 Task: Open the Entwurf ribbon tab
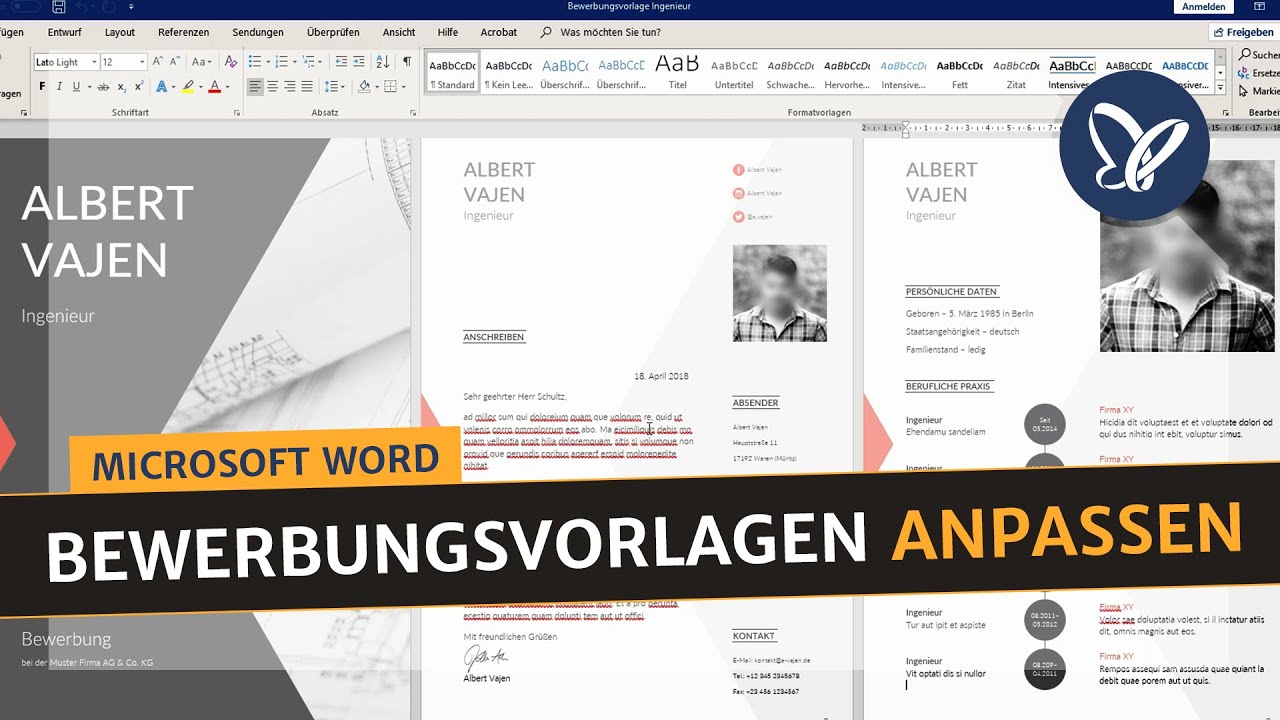pyautogui.click(x=65, y=32)
